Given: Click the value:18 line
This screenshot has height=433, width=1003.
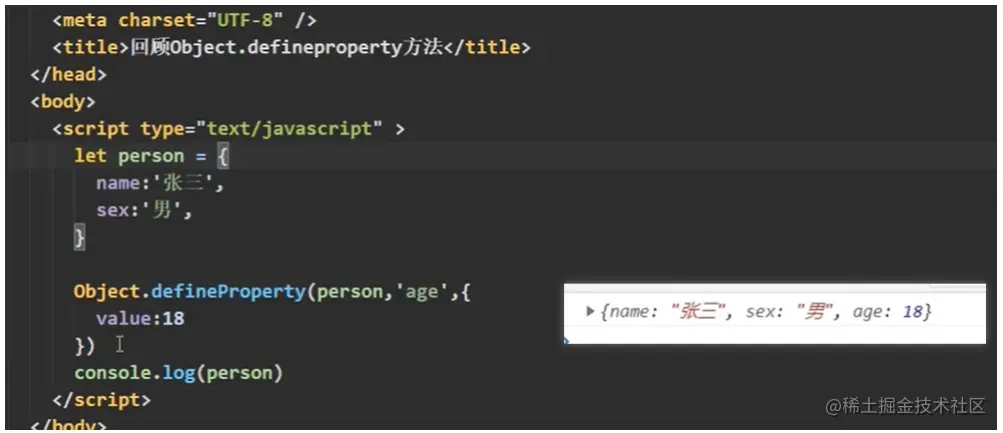Looking at the screenshot, I should click(140, 318).
